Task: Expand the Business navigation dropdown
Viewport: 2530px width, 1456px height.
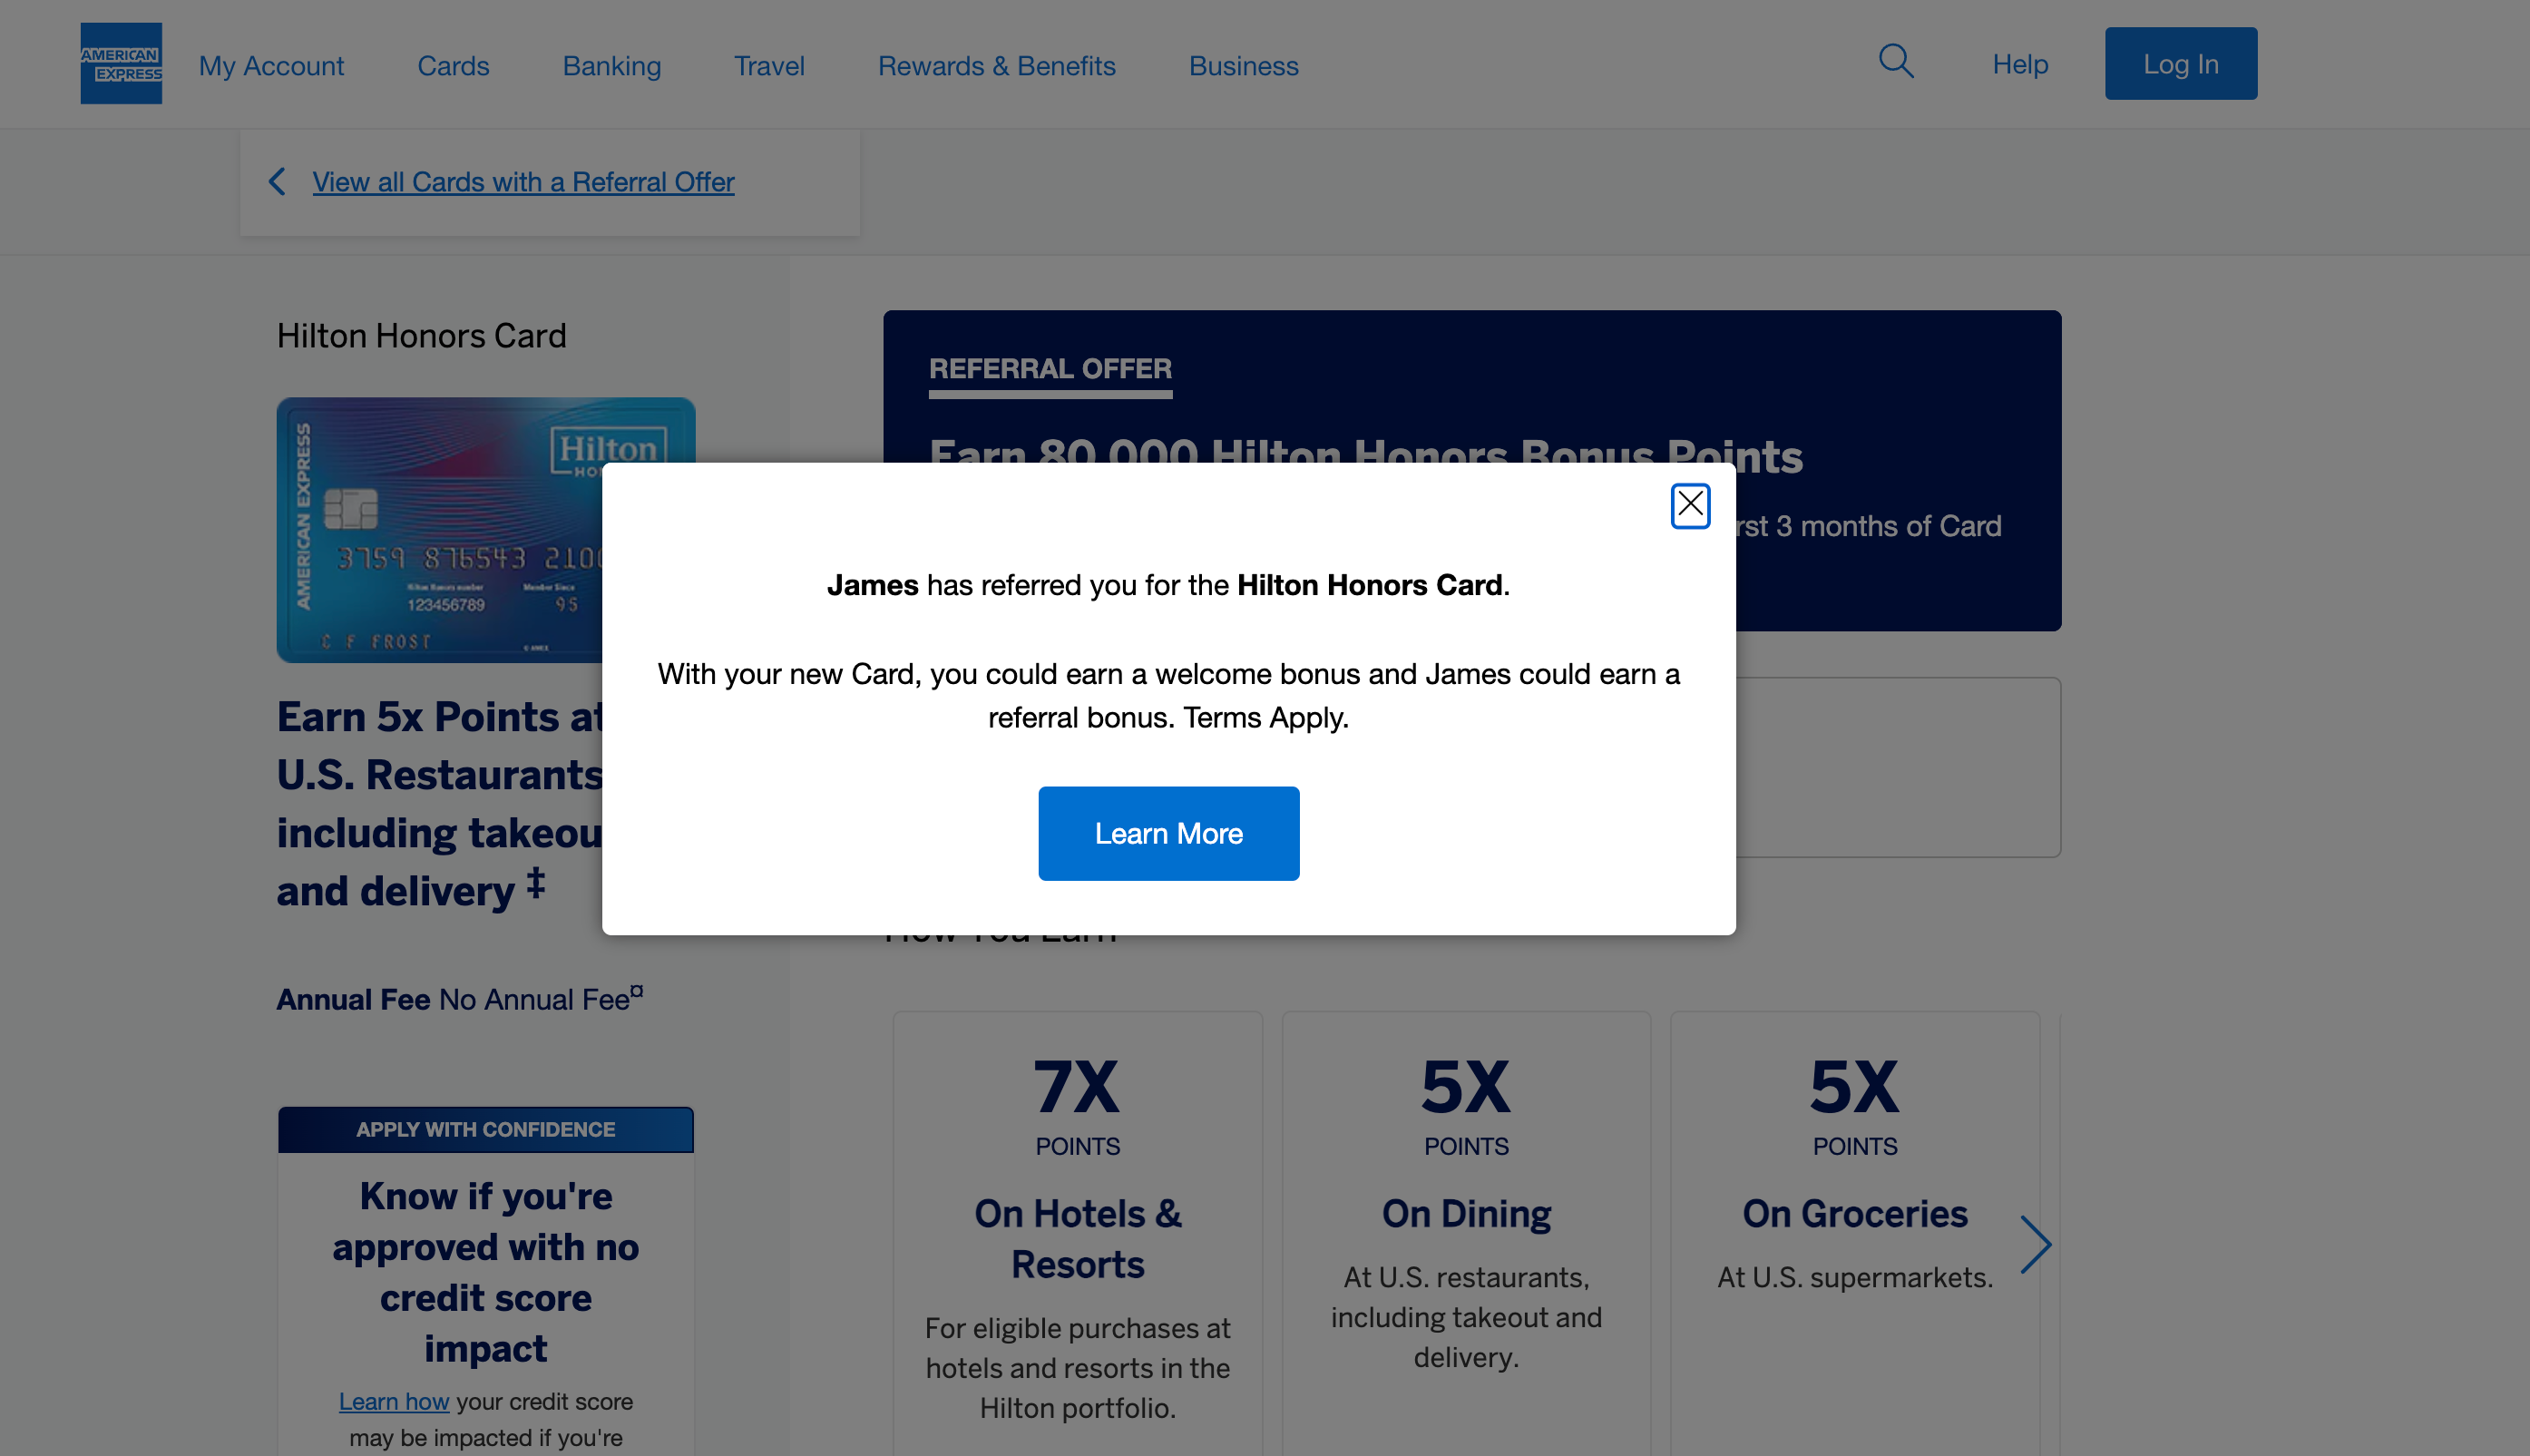Action: pyautogui.click(x=1243, y=64)
